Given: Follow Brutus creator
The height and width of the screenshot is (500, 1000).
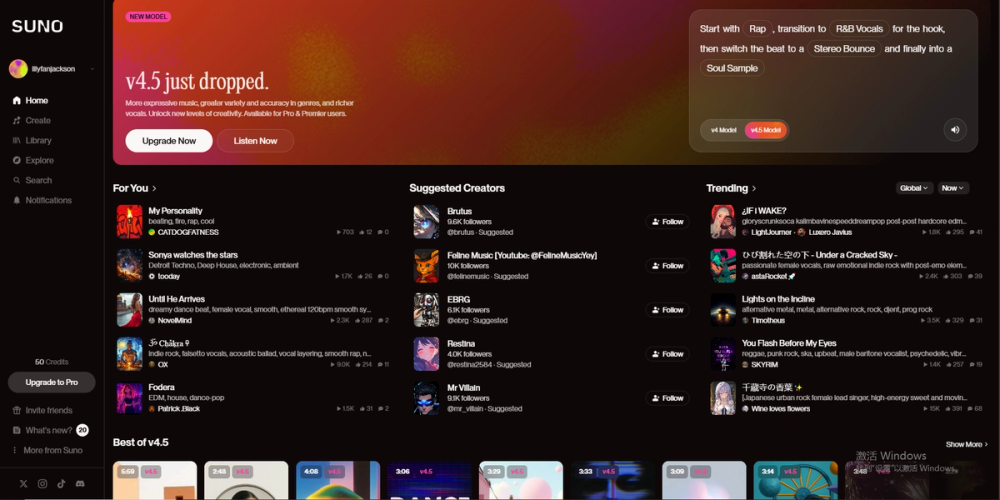Looking at the screenshot, I should coord(667,221).
